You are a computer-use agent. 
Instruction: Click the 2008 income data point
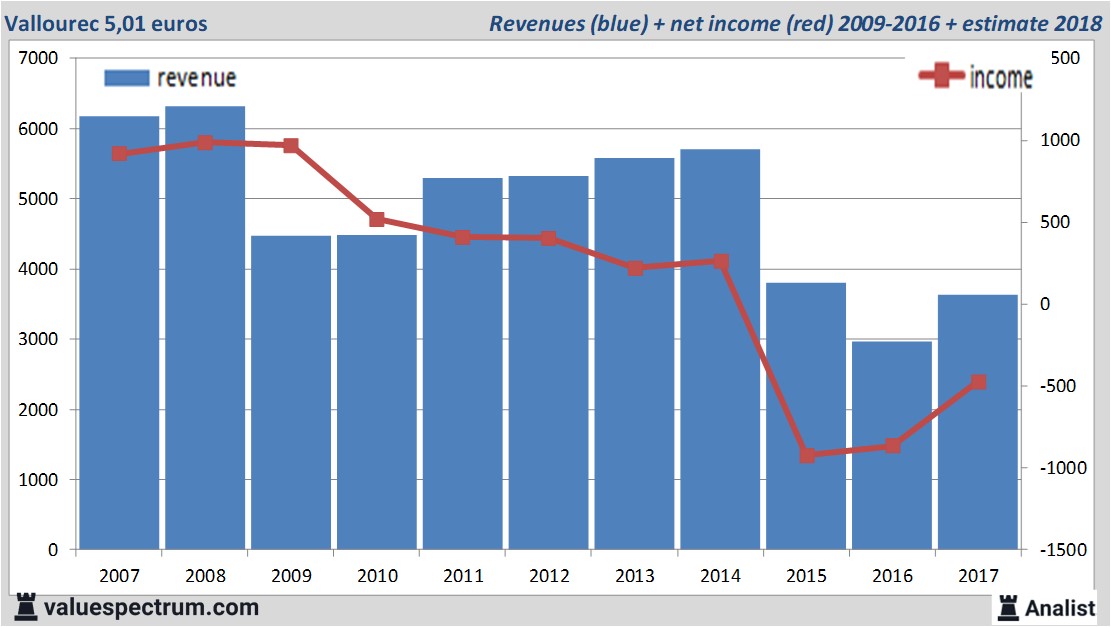[205, 143]
